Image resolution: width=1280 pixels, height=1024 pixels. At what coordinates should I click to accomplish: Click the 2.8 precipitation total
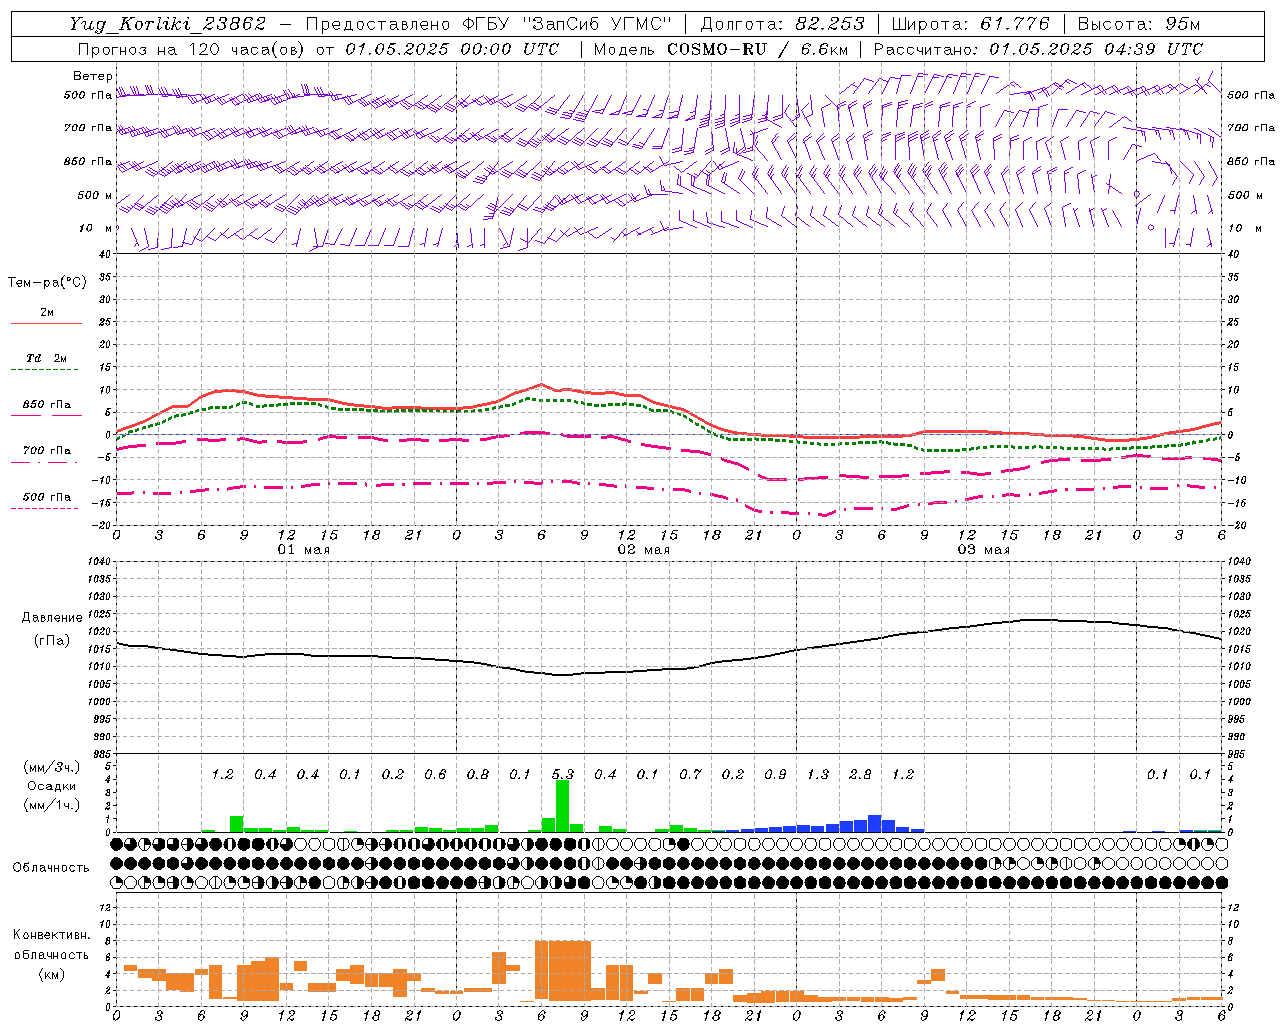pos(860,774)
